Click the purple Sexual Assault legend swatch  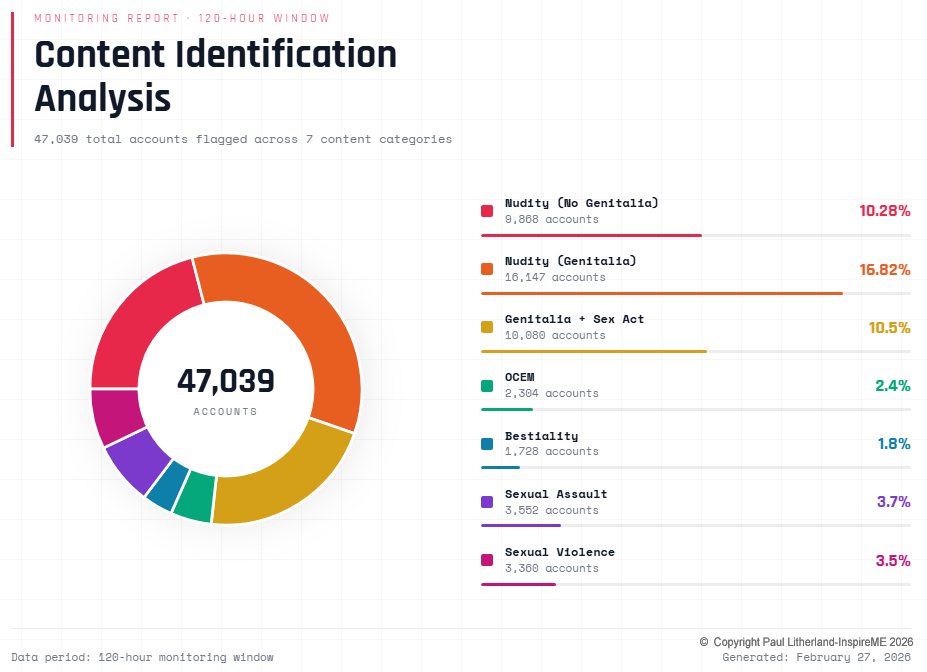pos(487,501)
